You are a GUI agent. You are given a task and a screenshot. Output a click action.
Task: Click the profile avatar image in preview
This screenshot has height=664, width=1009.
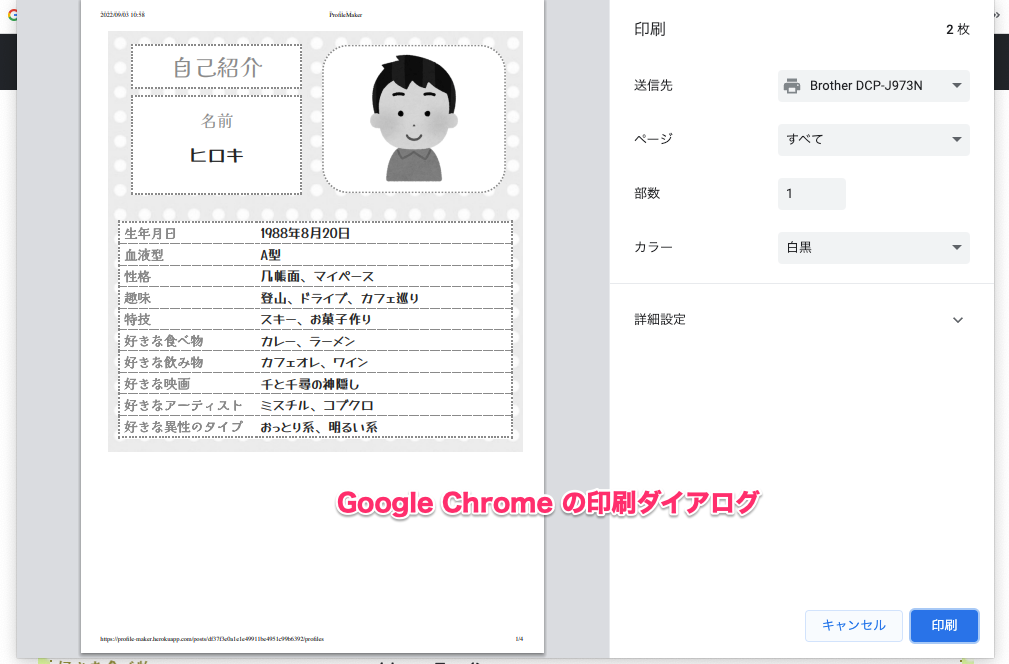pyautogui.click(x=414, y=119)
